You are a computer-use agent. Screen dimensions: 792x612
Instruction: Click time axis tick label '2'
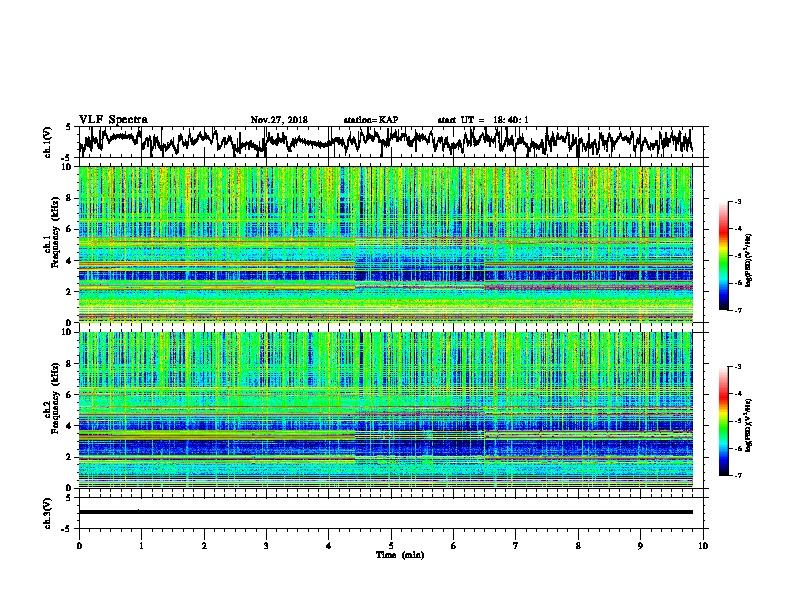(x=204, y=546)
